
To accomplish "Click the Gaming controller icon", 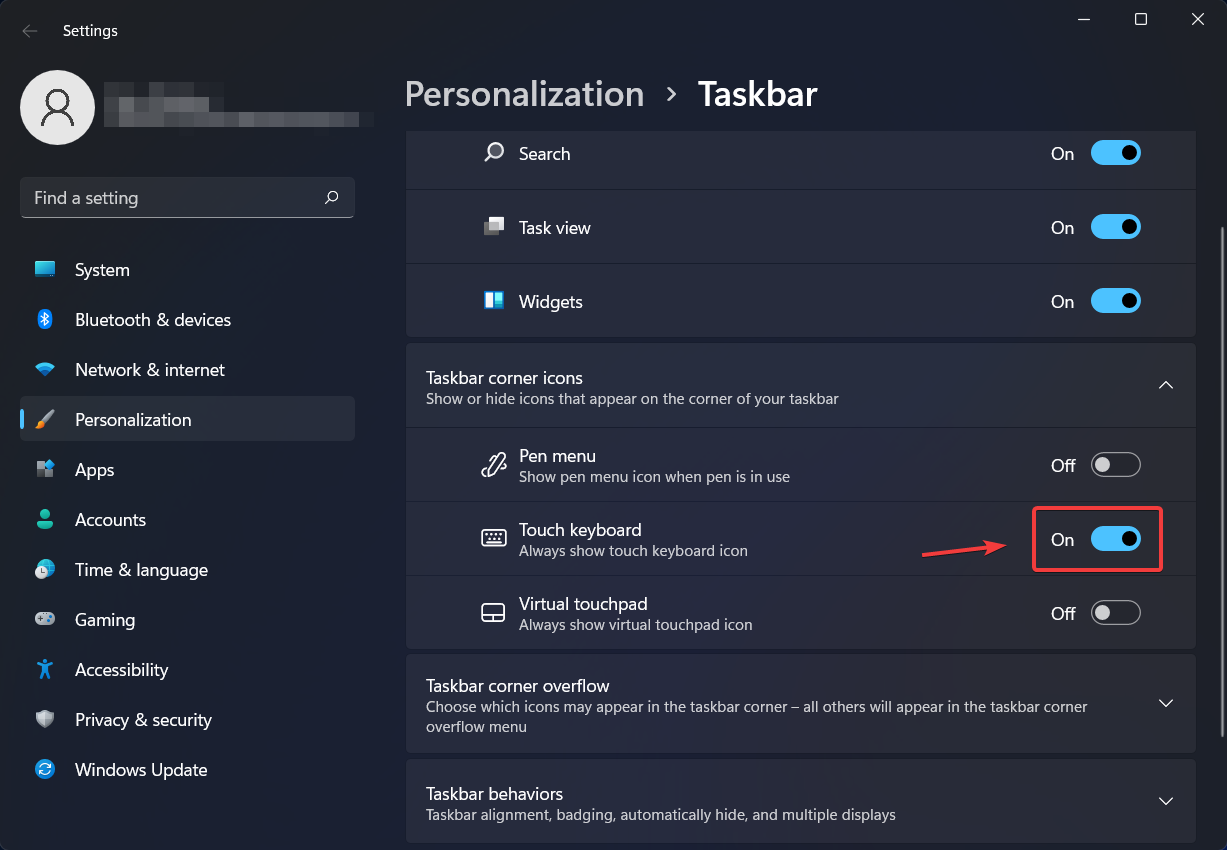I will point(45,620).
